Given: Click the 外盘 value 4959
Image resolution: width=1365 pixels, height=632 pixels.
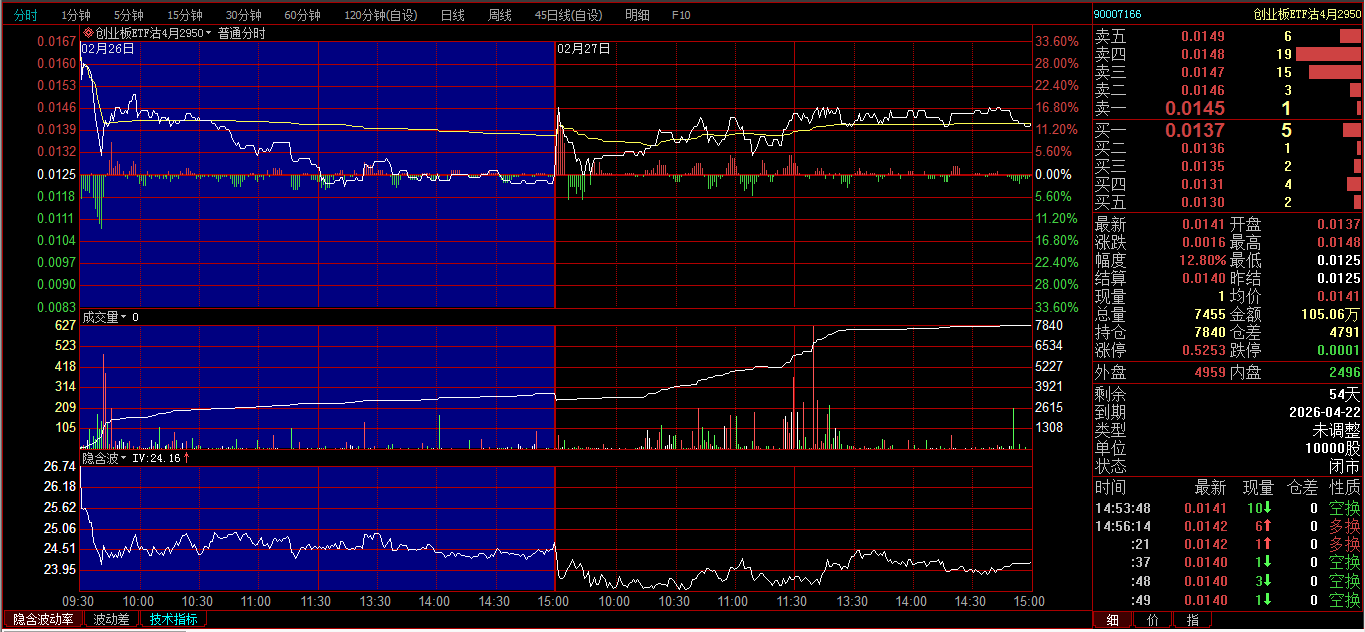Looking at the screenshot, I should 1210,372.
